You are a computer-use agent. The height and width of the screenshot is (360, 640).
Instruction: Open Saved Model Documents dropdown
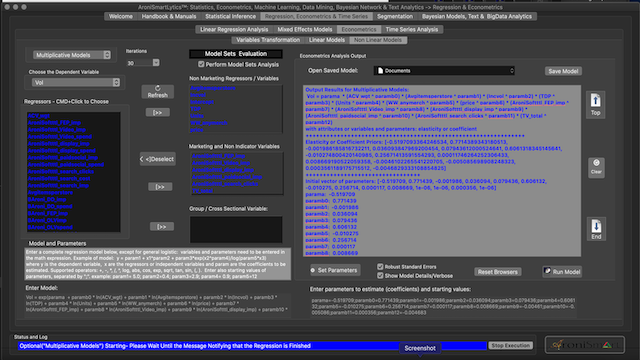pyautogui.click(x=444, y=71)
